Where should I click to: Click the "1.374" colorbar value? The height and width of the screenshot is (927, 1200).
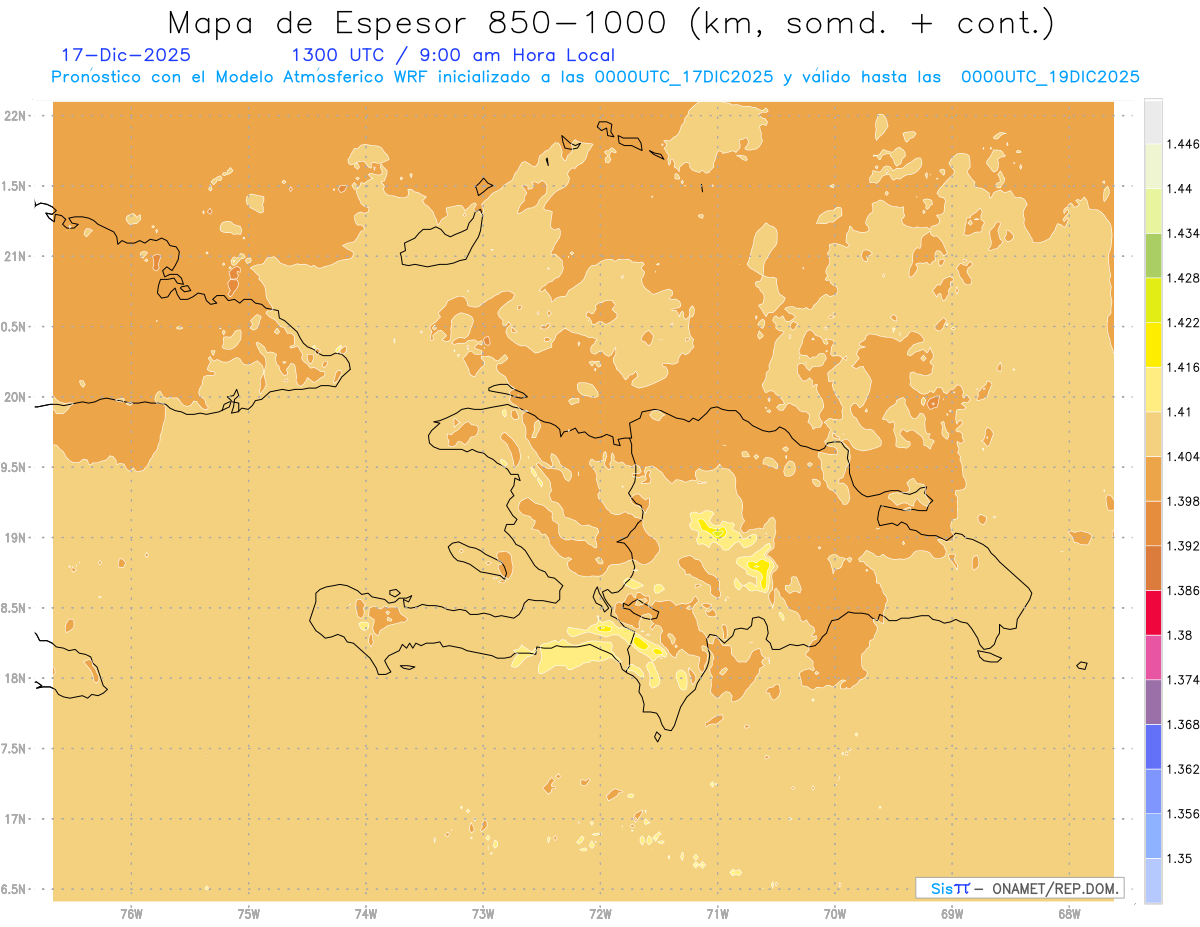click(1181, 680)
